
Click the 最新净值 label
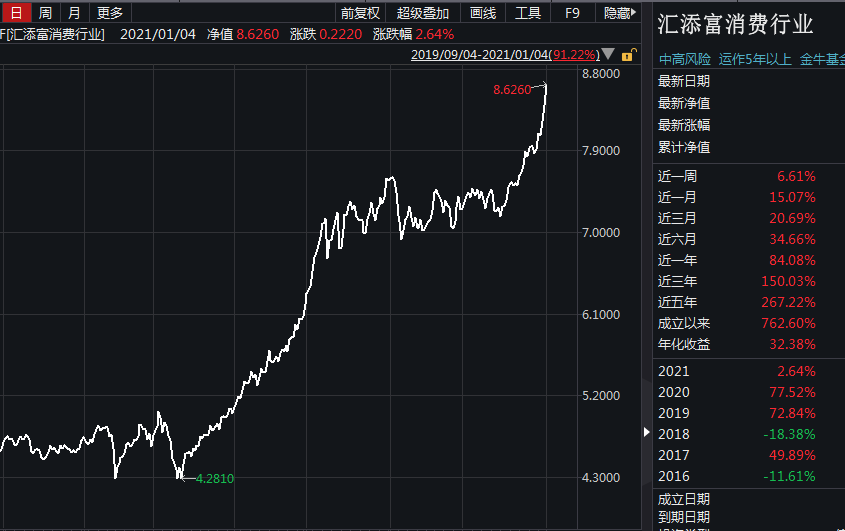[684, 103]
